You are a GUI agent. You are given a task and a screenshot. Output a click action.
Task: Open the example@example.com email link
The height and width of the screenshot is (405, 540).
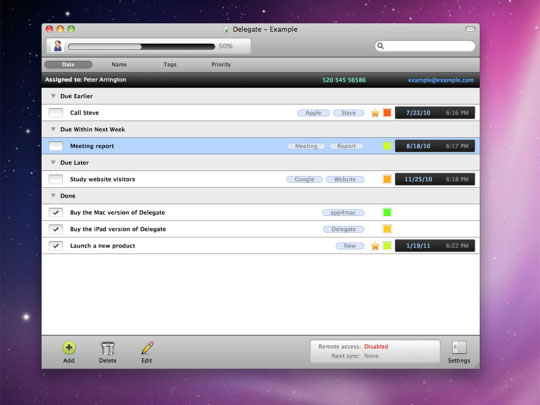coord(441,80)
